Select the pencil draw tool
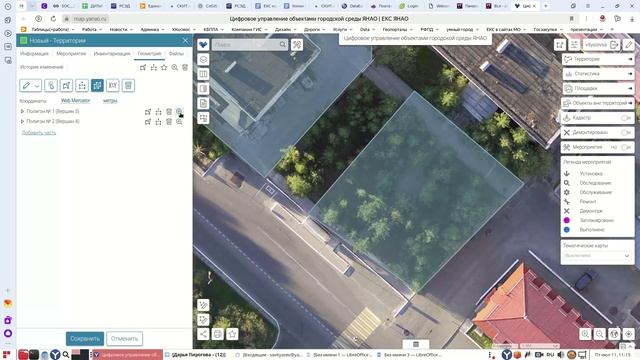Viewport: 640px width, 360px height. (x=27, y=85)
